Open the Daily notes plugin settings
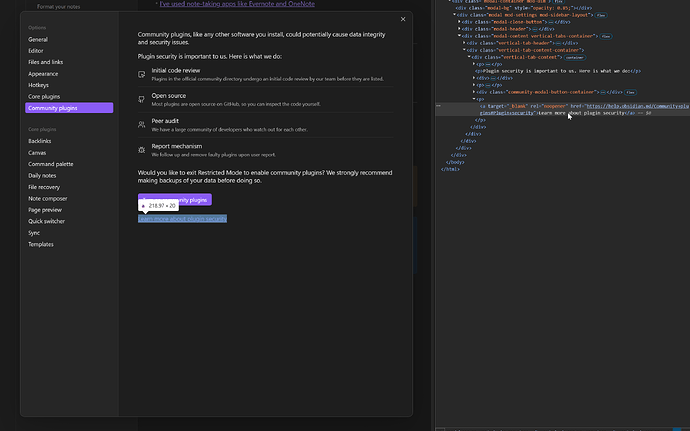Viewport: 690px width, 431px height. (x=44, y=175)
